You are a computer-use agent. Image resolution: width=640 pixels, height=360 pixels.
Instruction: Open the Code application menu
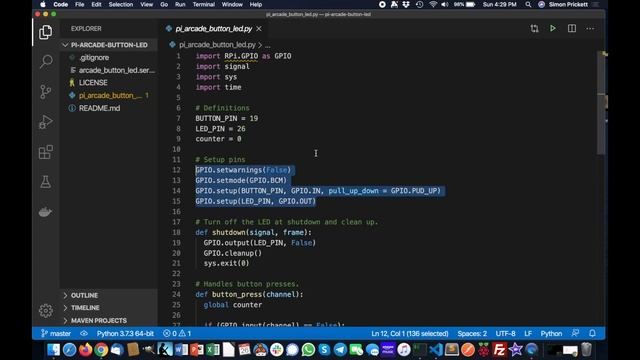point(60,4)
